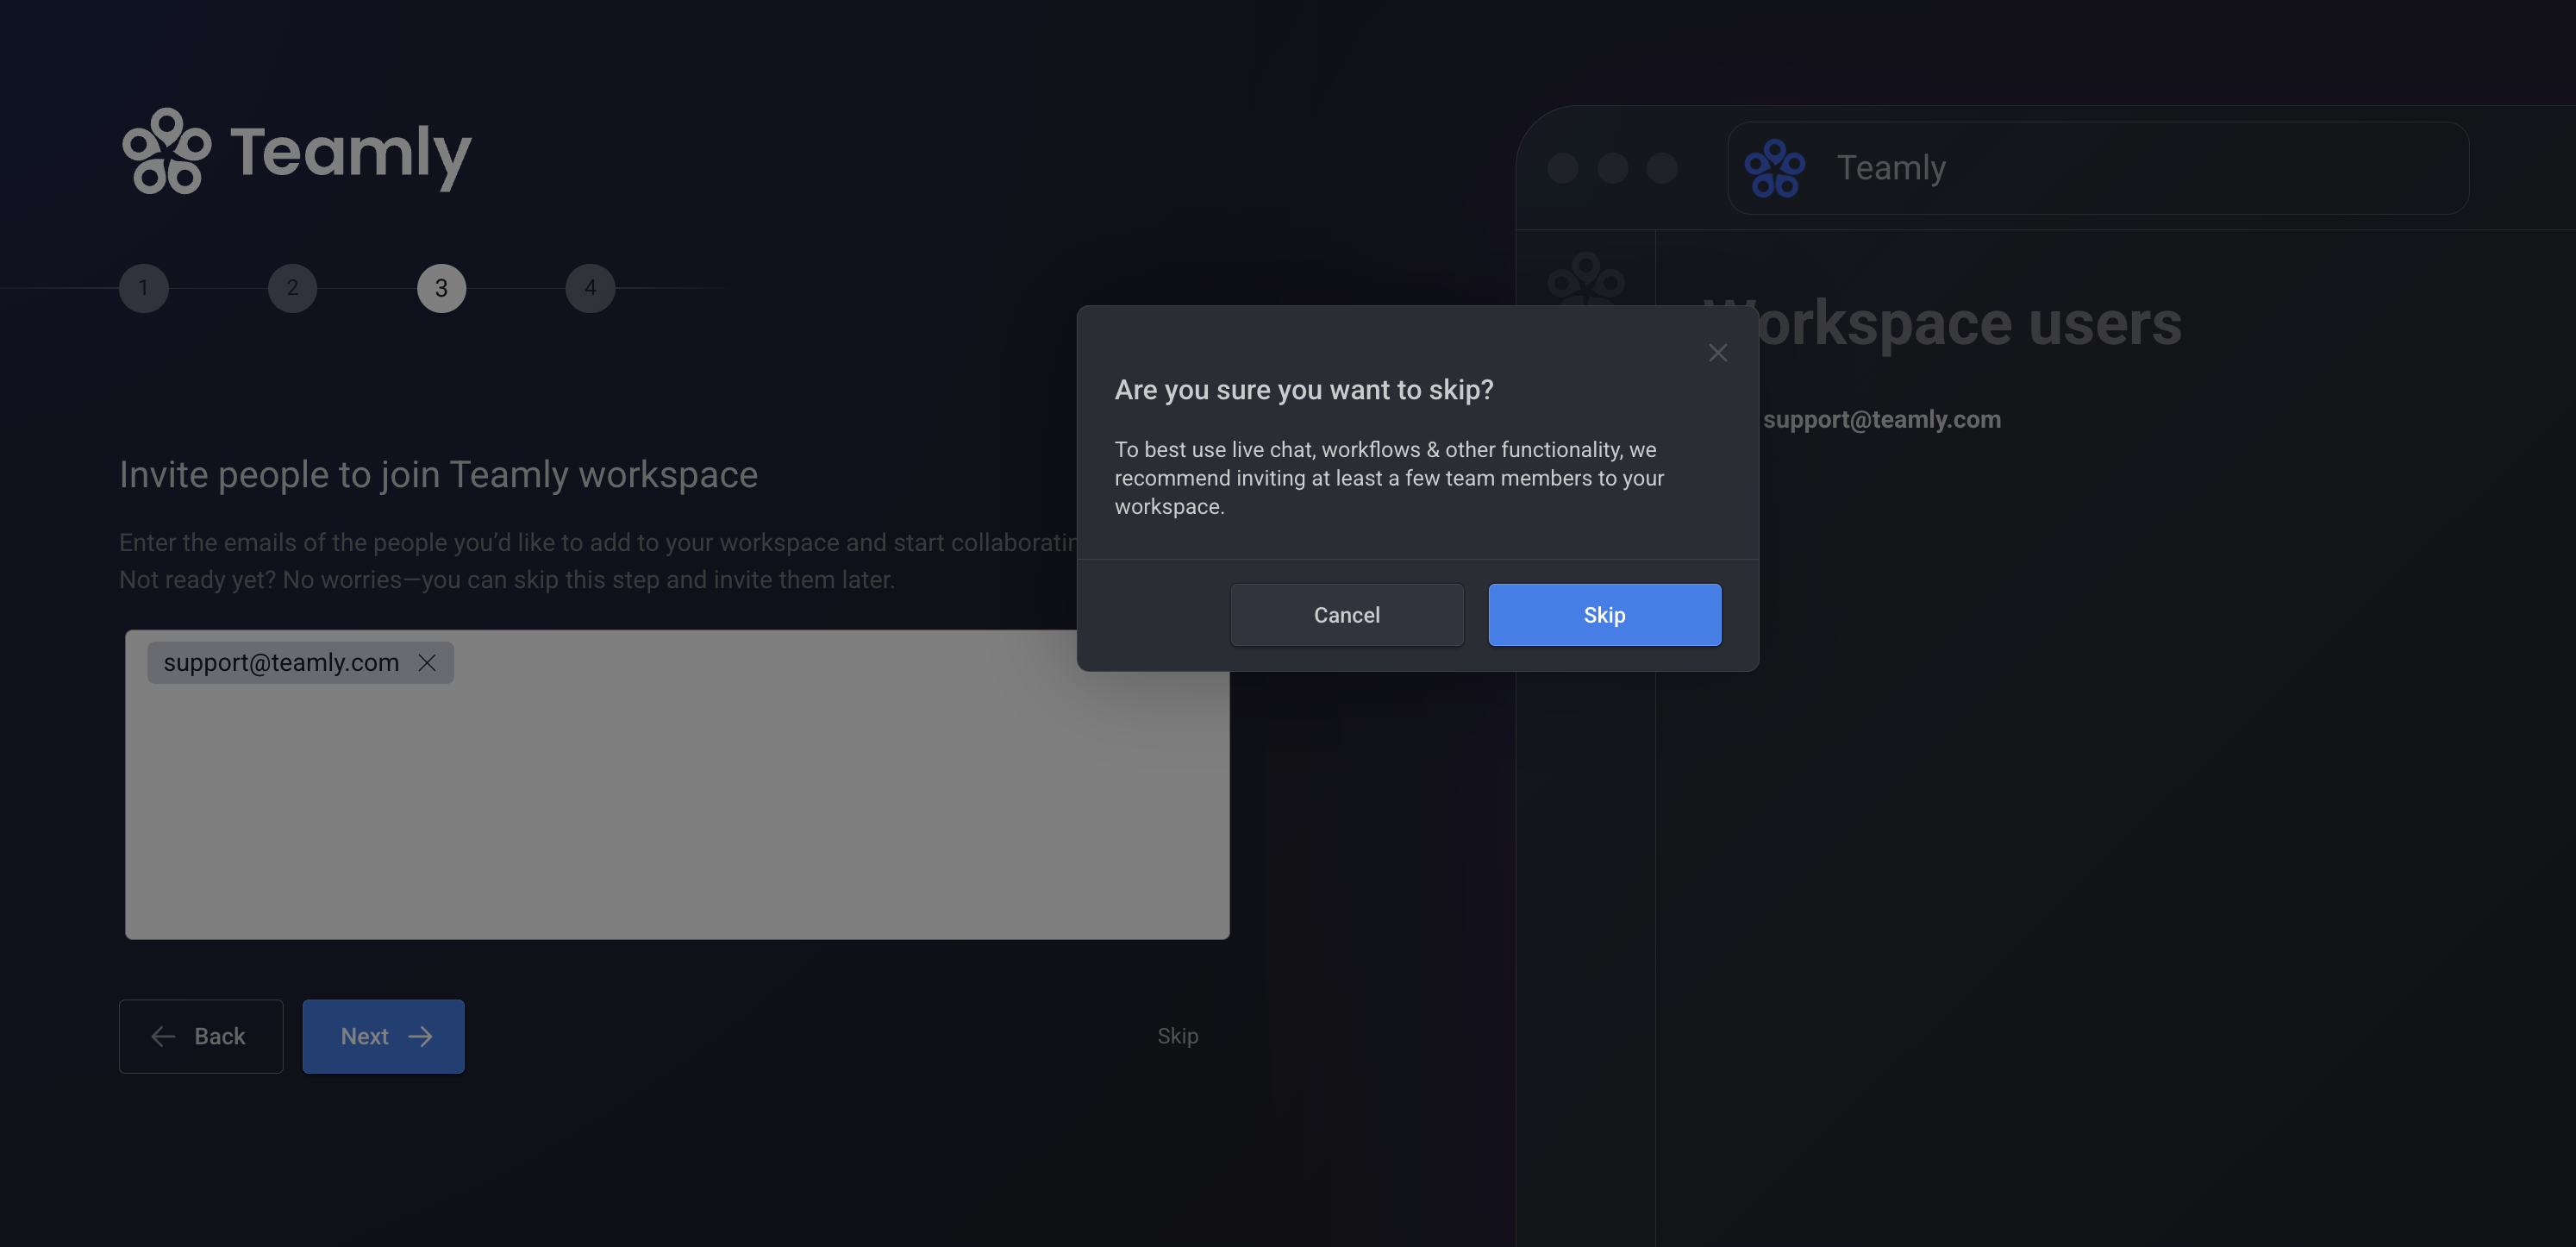
Task: Click the Back arrow icon
Action: point(163,1036)
